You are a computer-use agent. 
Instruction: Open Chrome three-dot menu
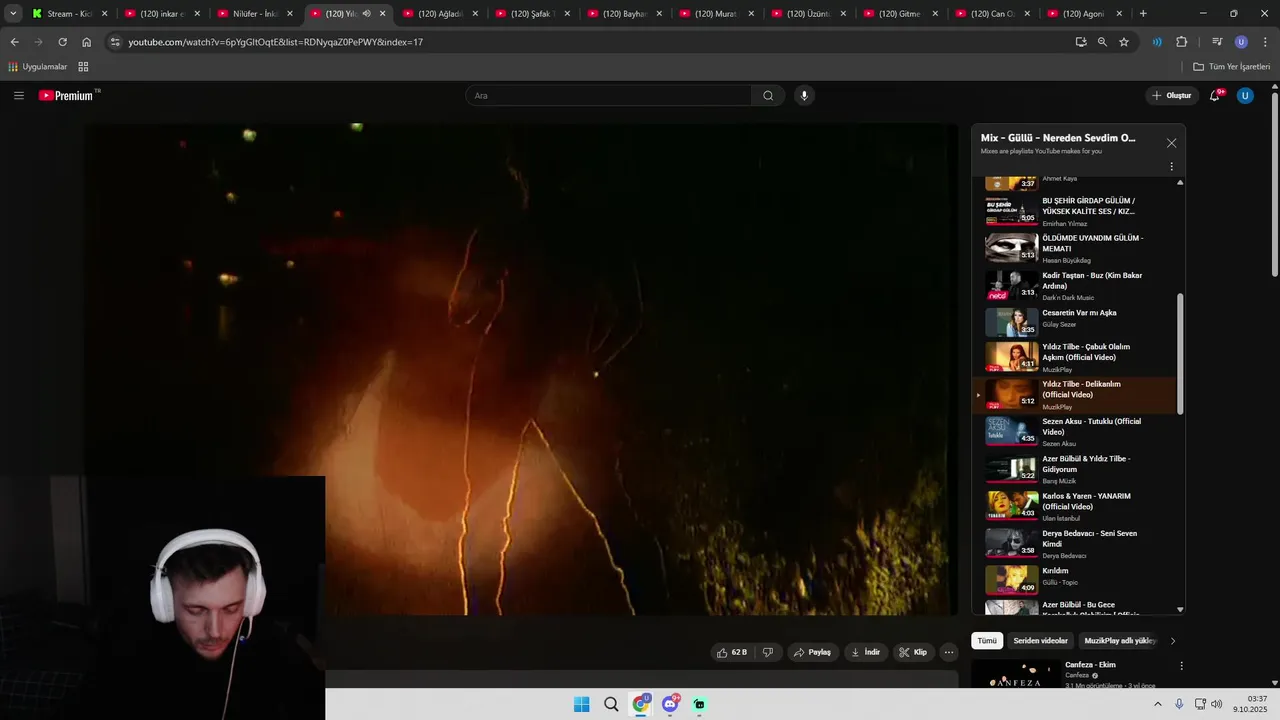pyautogui.click(x=1264, y=42)
